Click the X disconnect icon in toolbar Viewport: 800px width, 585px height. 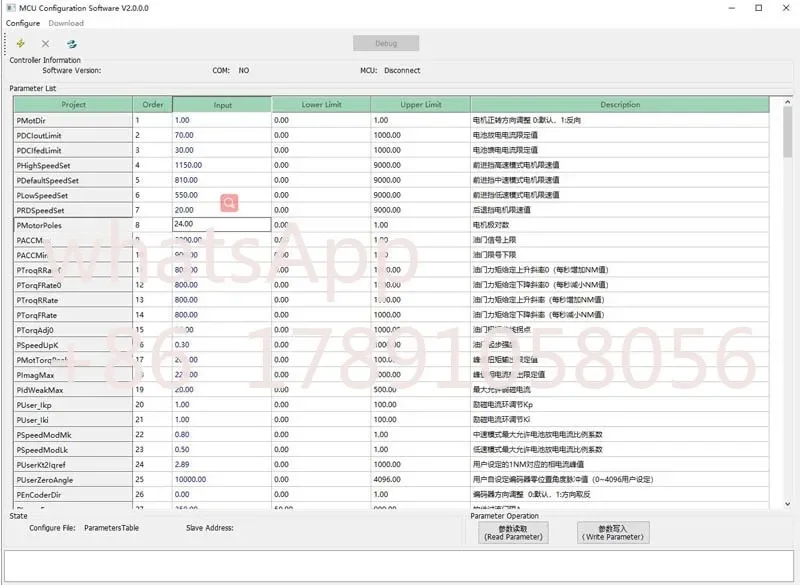(x=45, y=44)
